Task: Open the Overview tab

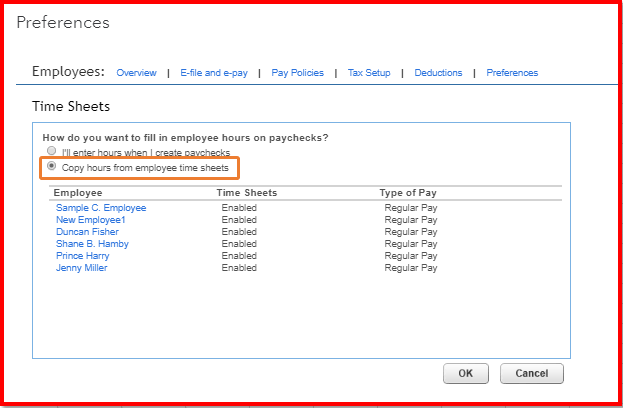Action: [x=136, y=73]
